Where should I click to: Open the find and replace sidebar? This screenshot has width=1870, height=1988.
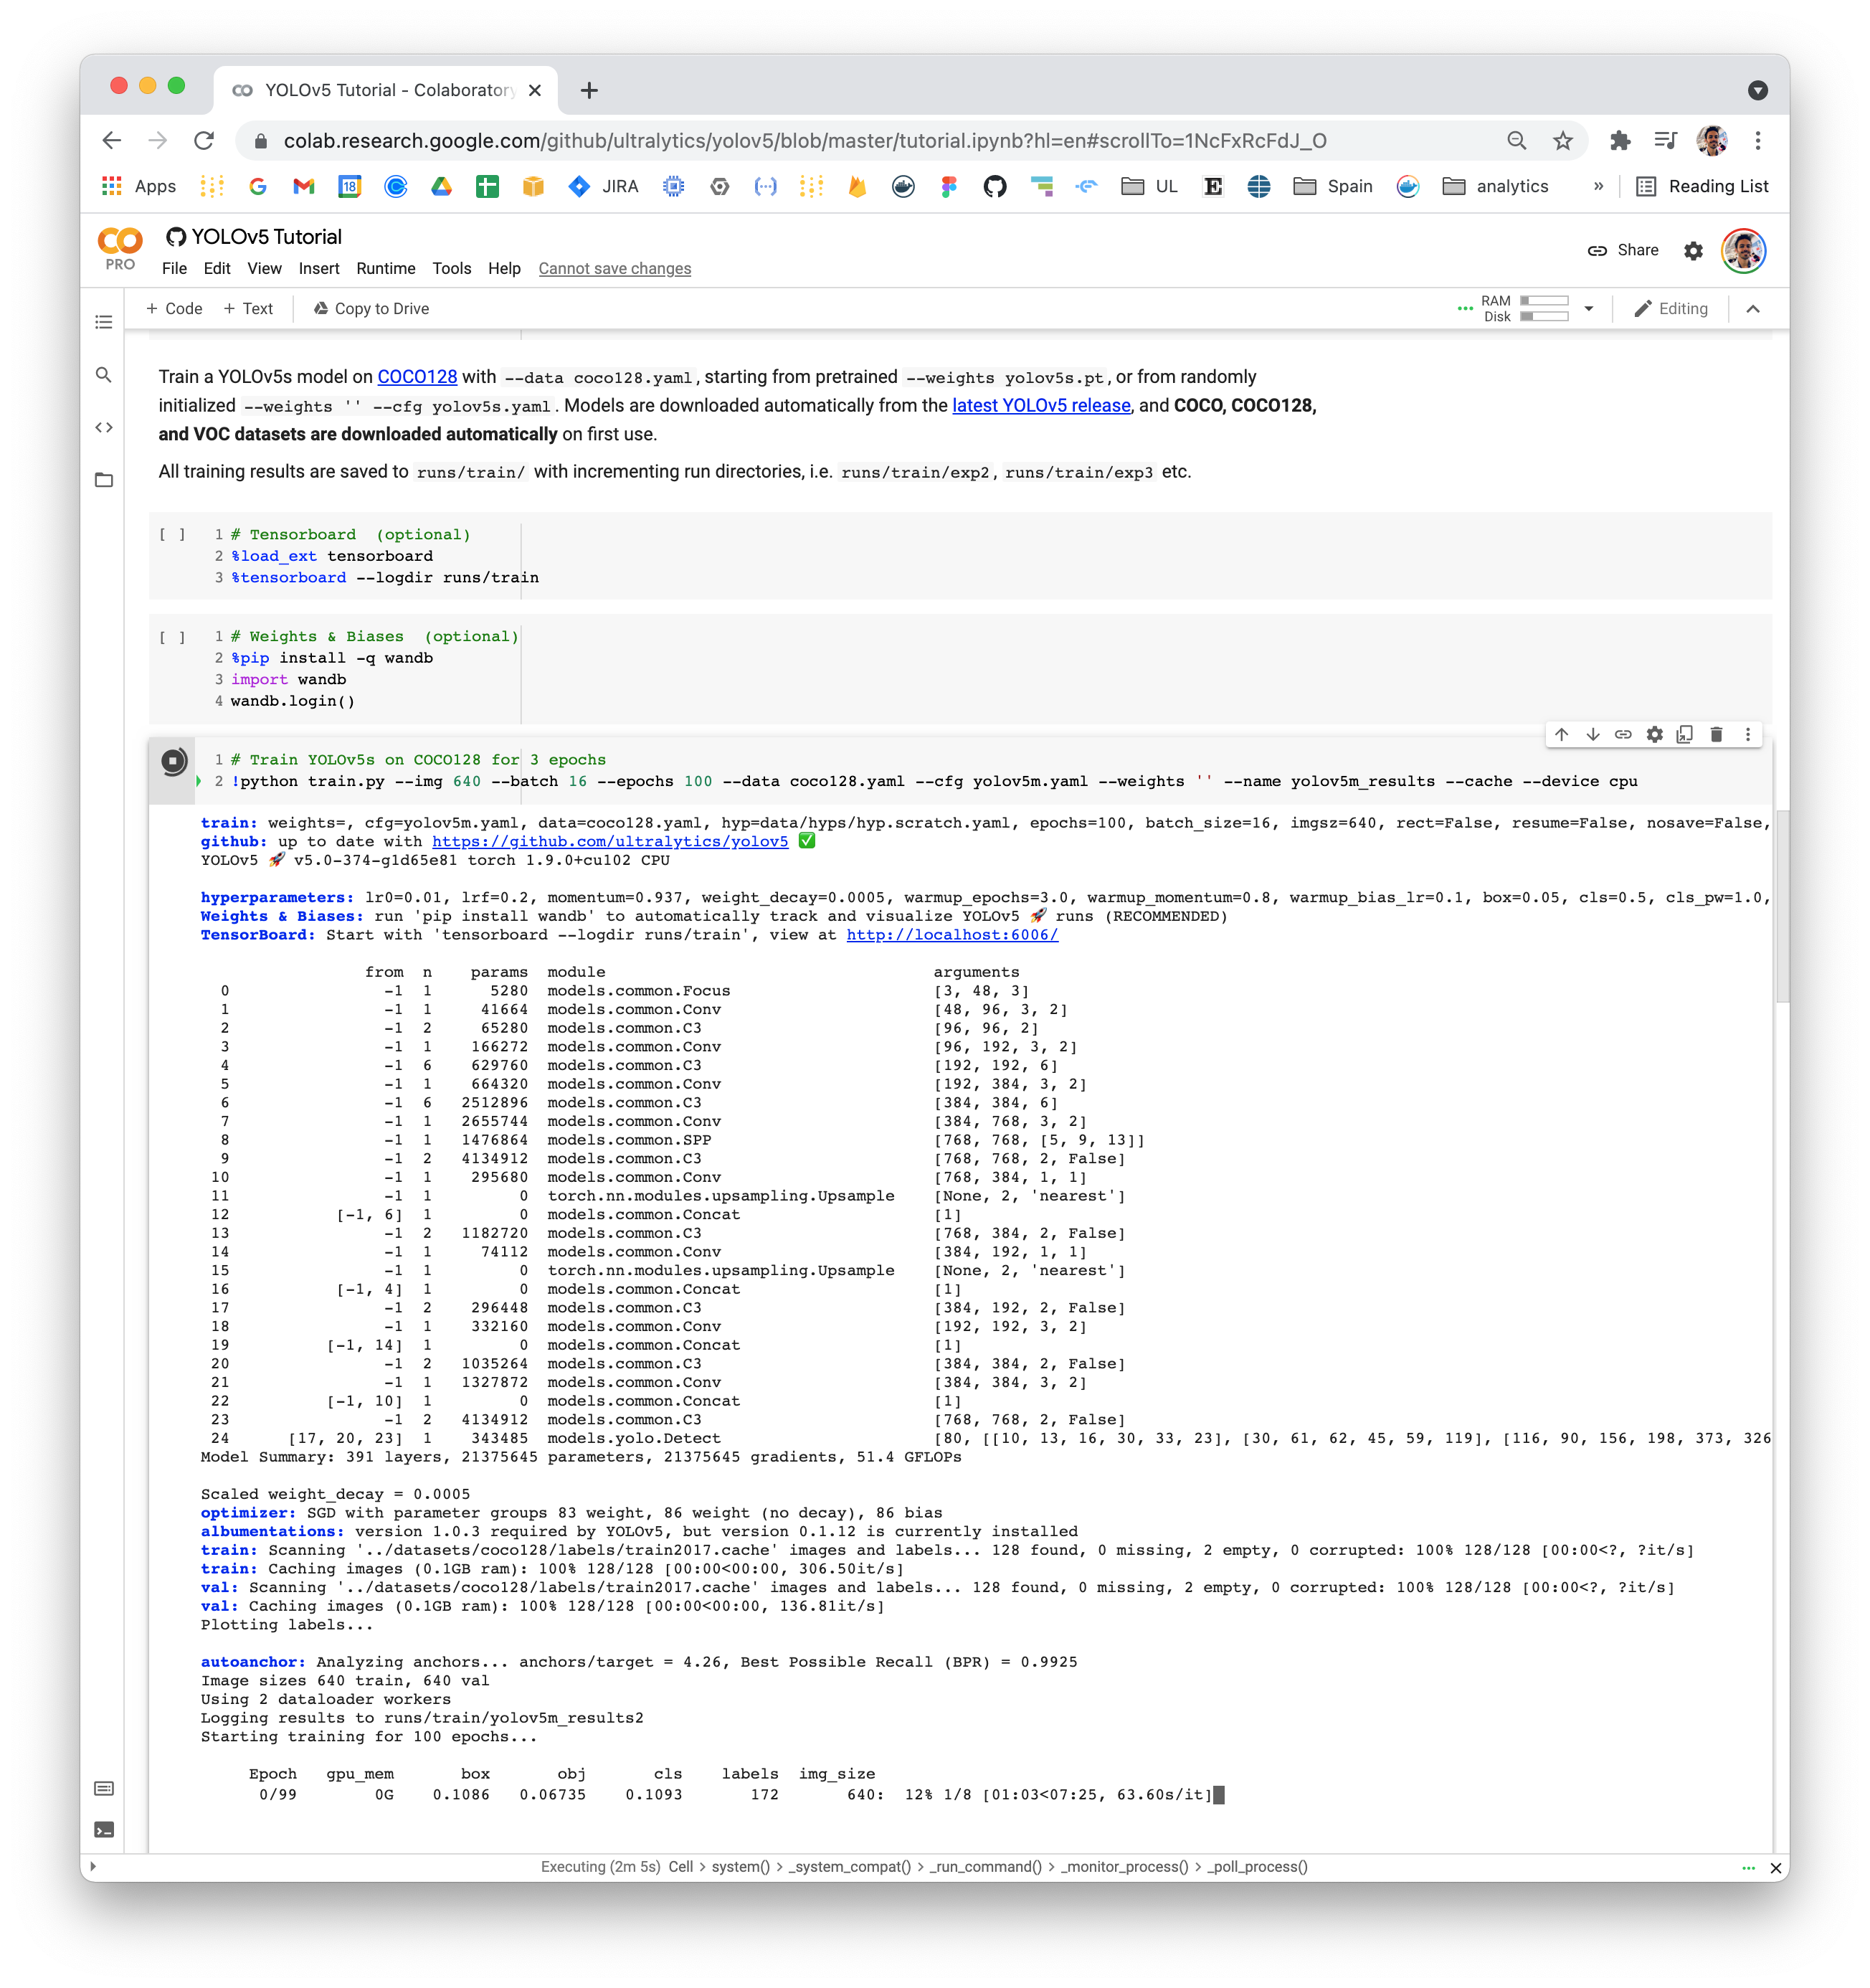tap(104, 375)
